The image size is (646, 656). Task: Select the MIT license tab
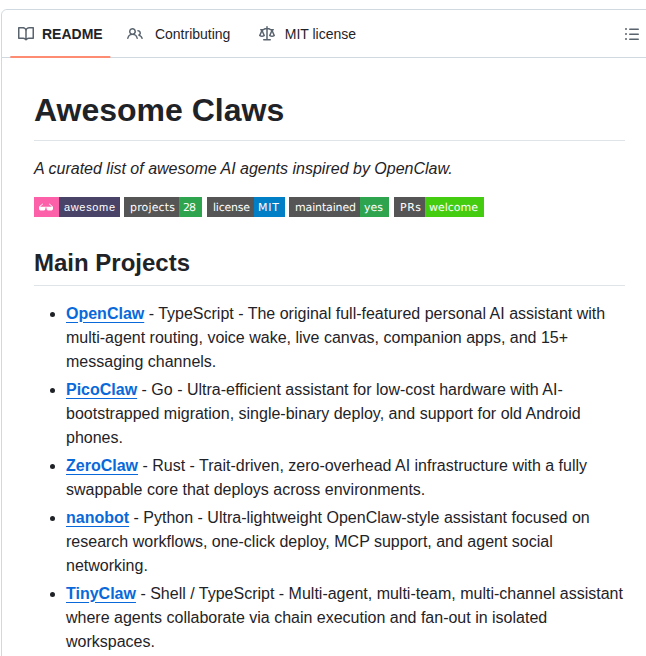319,34
